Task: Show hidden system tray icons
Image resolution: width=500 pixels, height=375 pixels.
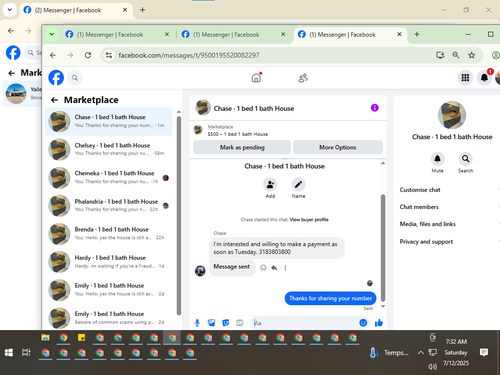Action: pyautogui.click(x=421, y=353)
